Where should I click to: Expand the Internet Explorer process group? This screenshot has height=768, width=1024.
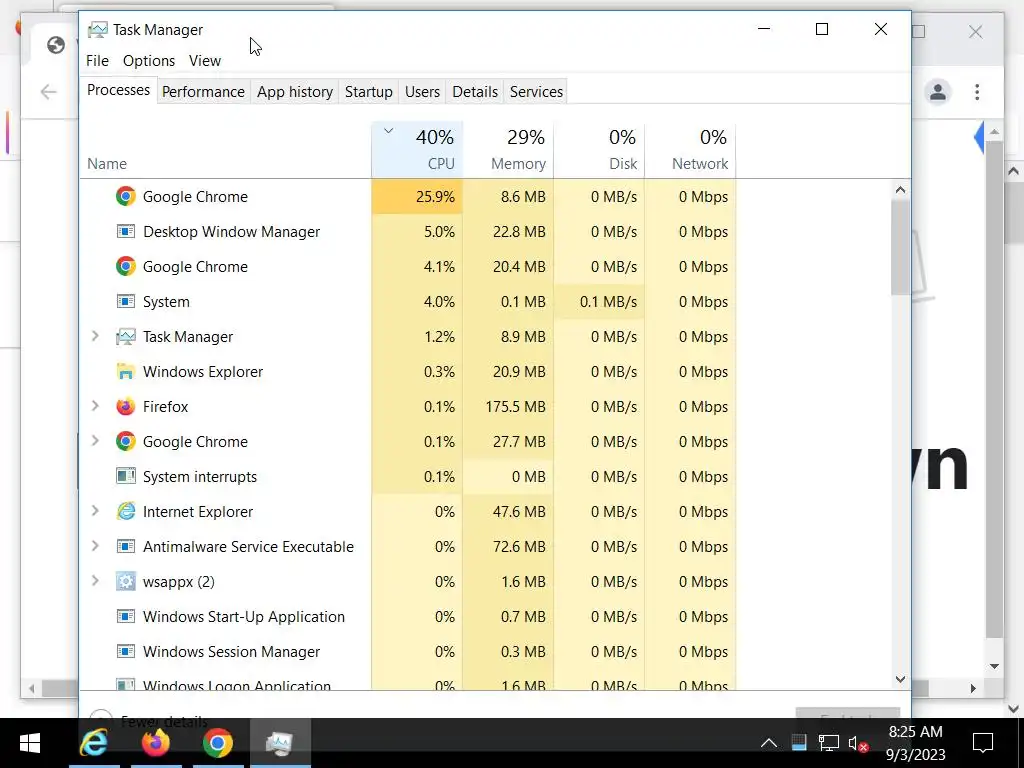click(95, 511)
